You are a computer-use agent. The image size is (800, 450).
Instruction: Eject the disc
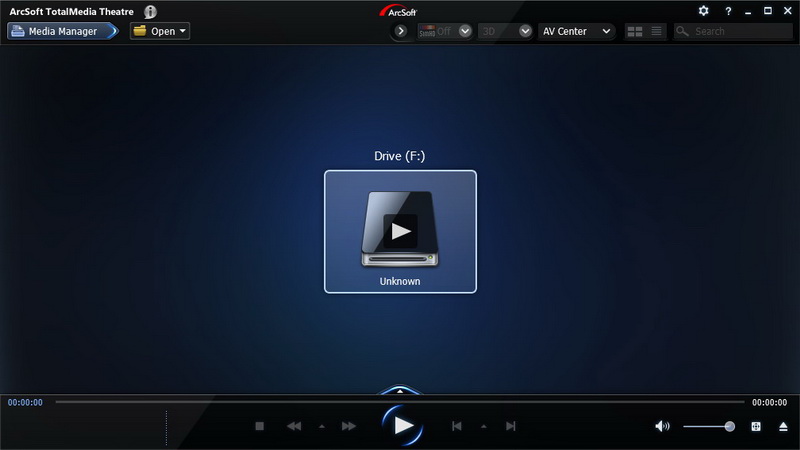click(783, 427)
